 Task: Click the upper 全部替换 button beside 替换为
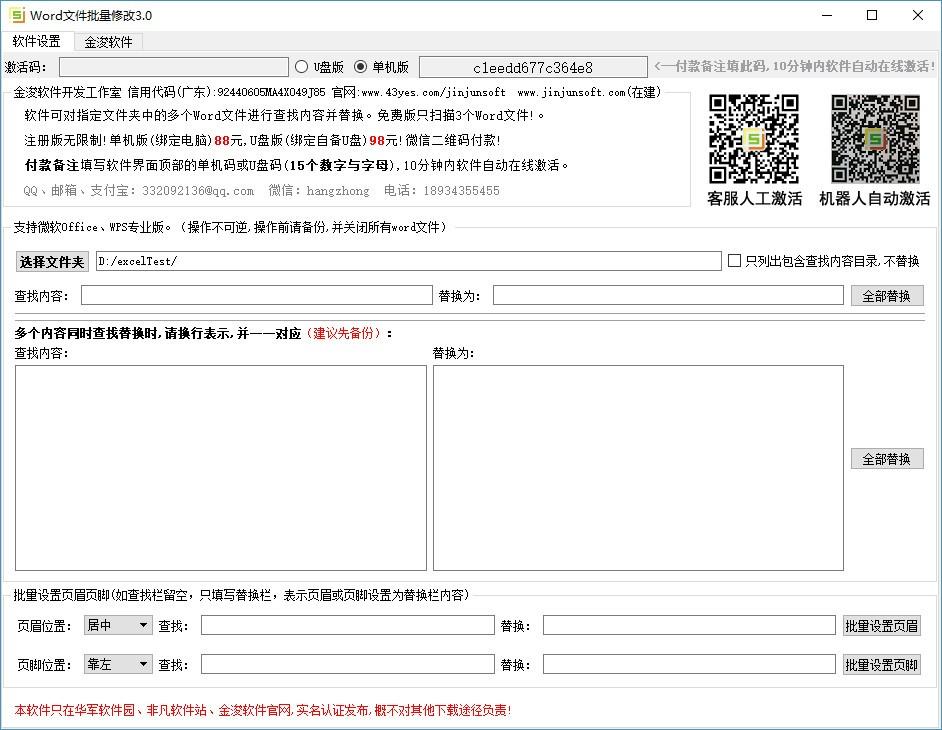point(887,296)
